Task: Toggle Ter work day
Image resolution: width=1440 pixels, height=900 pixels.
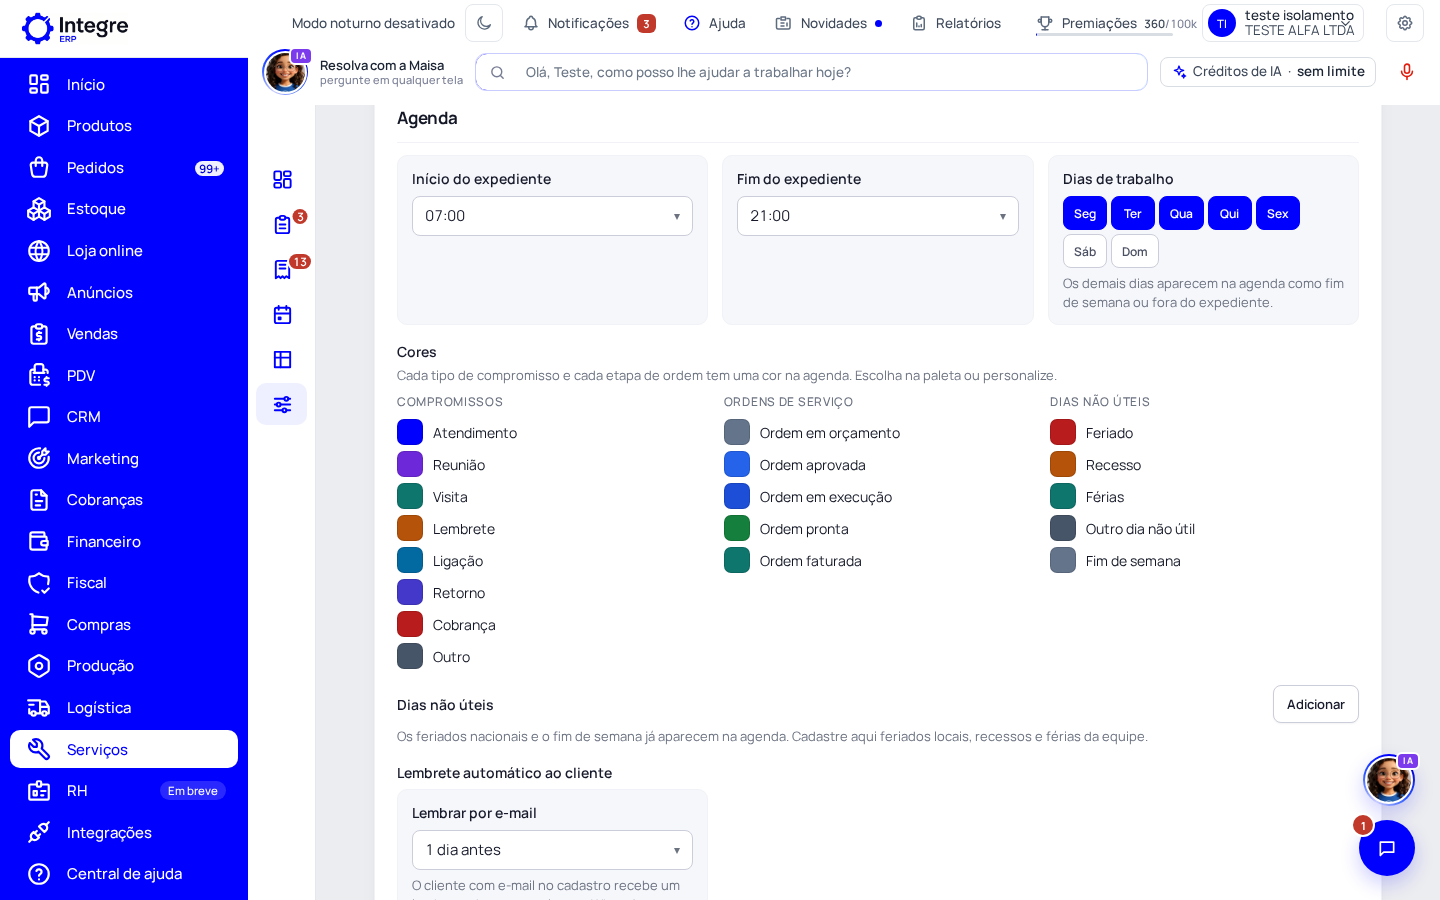Action: (1133, 214)
